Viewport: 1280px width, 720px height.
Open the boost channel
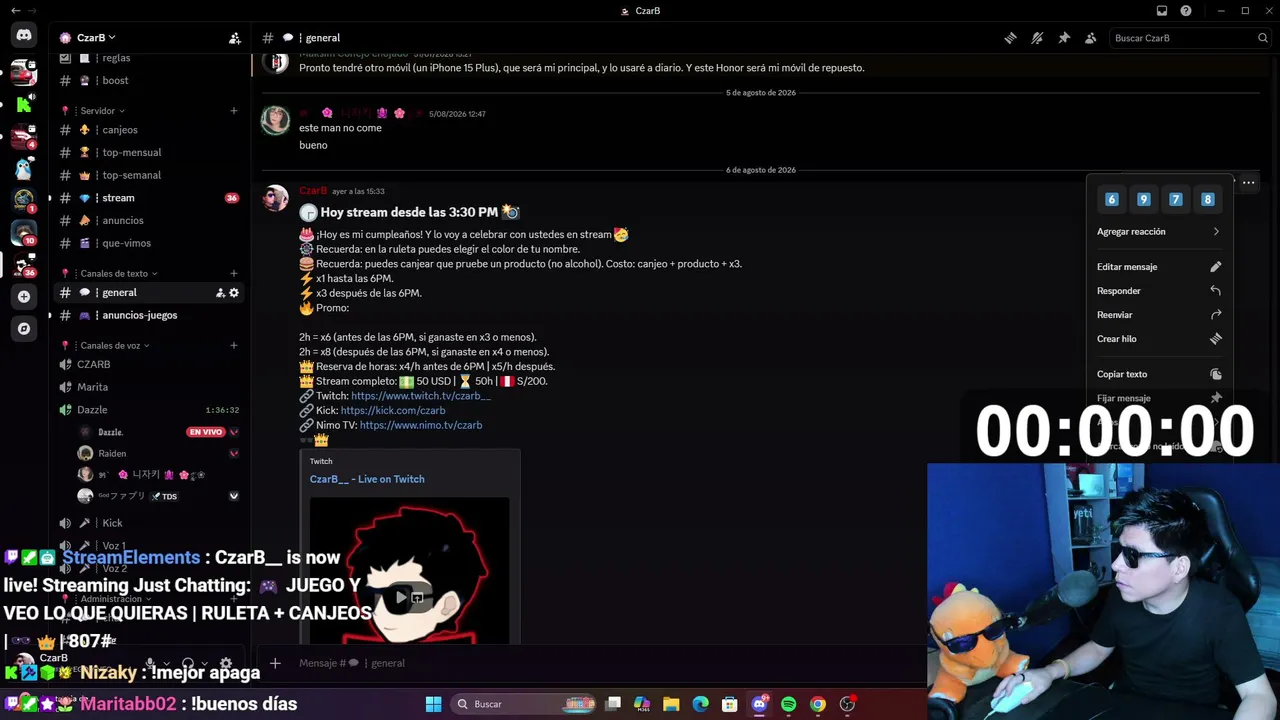pos(149,81)
